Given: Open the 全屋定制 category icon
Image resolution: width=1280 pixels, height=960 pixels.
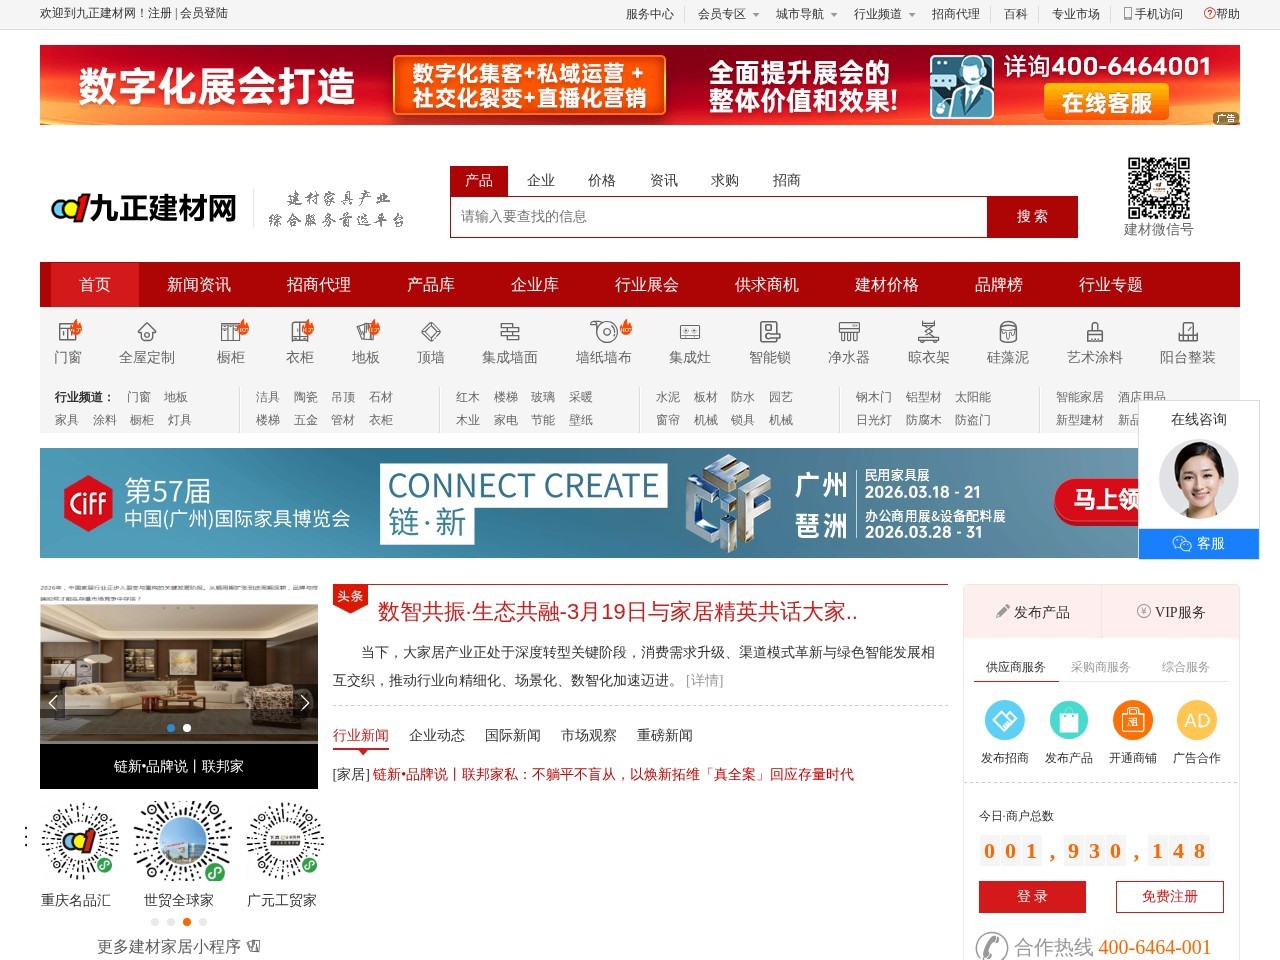Looking at the screenshot, I should [146, 340].
